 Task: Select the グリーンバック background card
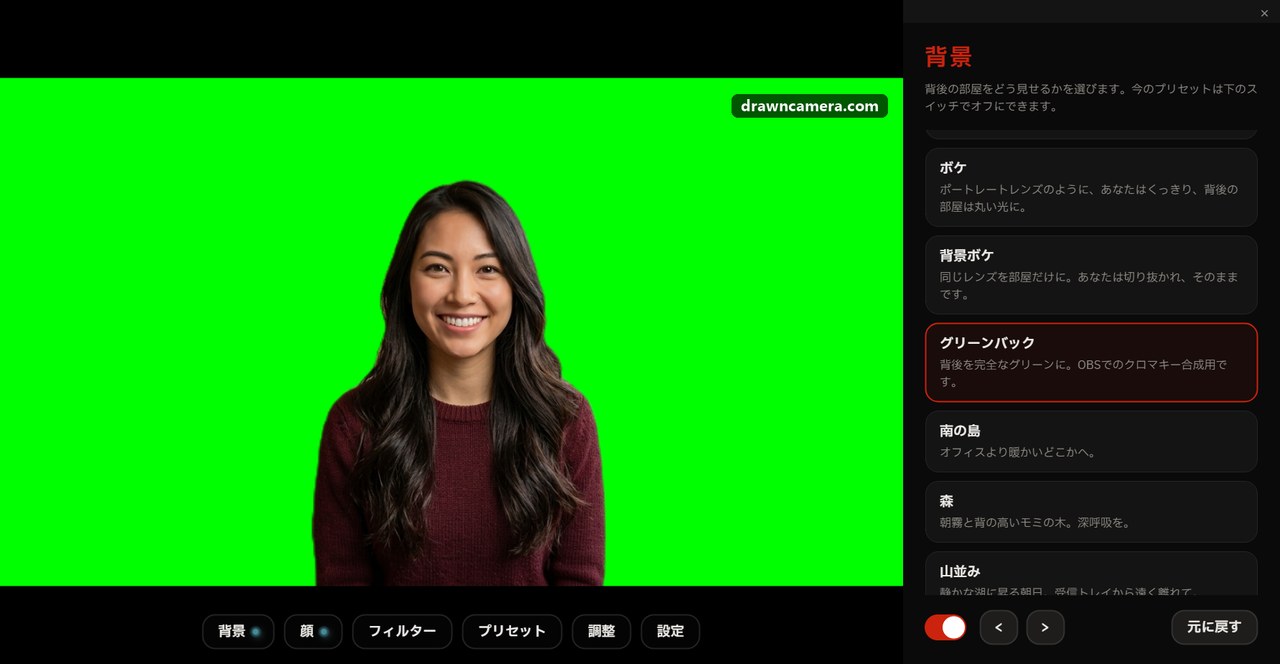(1091, 362)
